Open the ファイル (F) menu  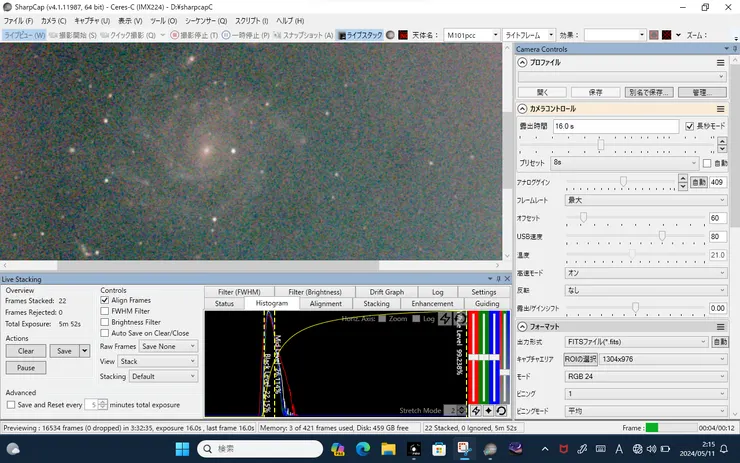(x=18, y=21)
